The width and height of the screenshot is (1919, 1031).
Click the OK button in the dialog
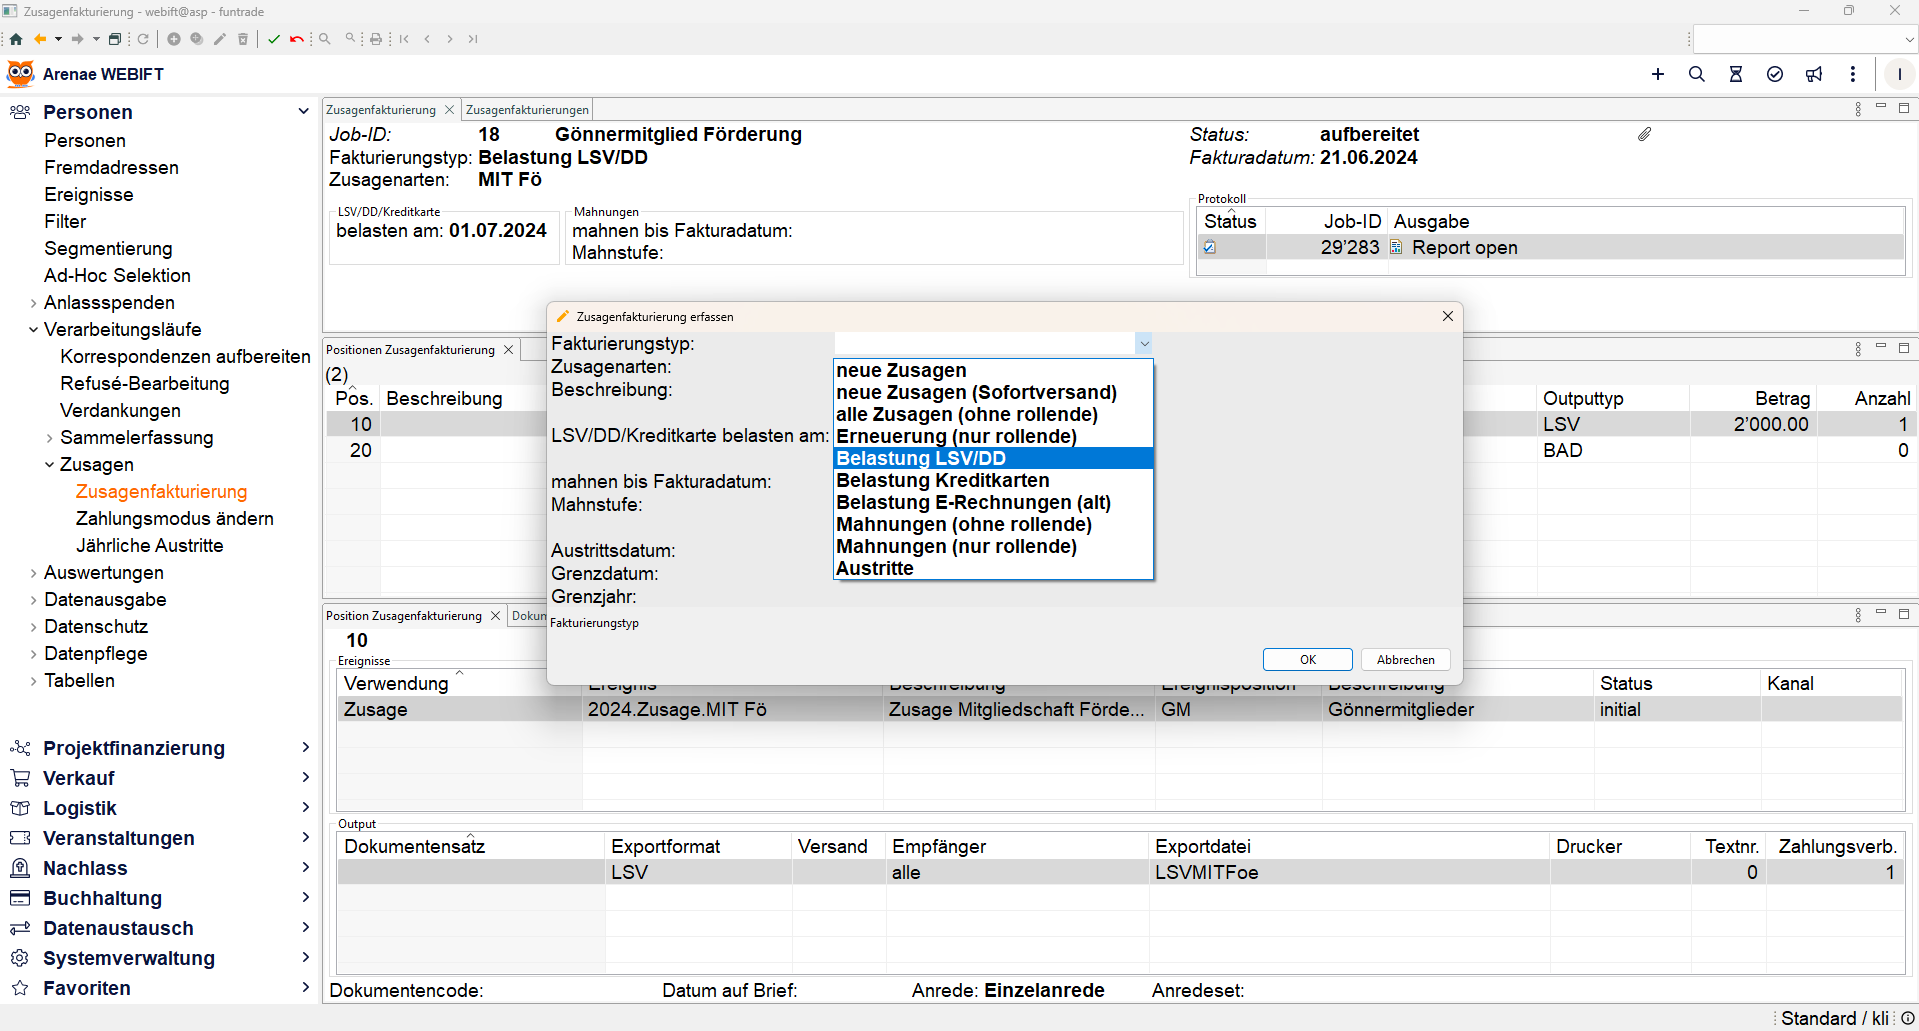[1307, 660]
